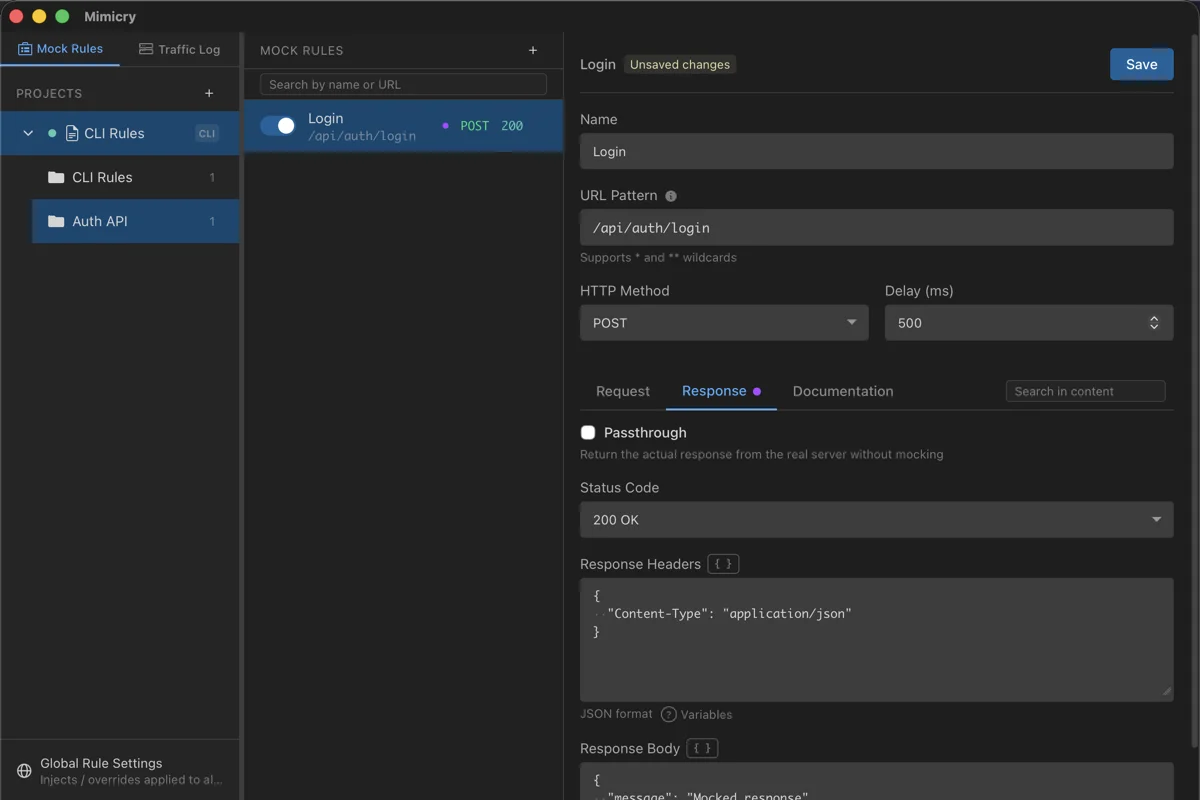This screenshot has height=800, width=1200.
Task: Click the URL Pattern input field
Action: click(x=877, y=228)
